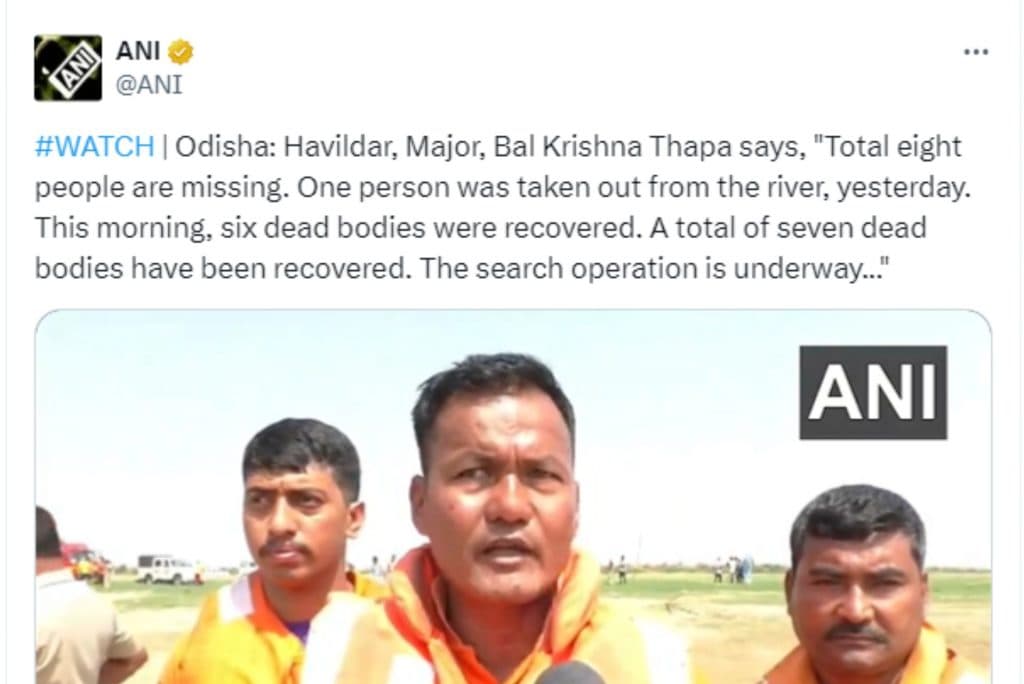
Task: Open the @ANI handle link
Action: 149,85
